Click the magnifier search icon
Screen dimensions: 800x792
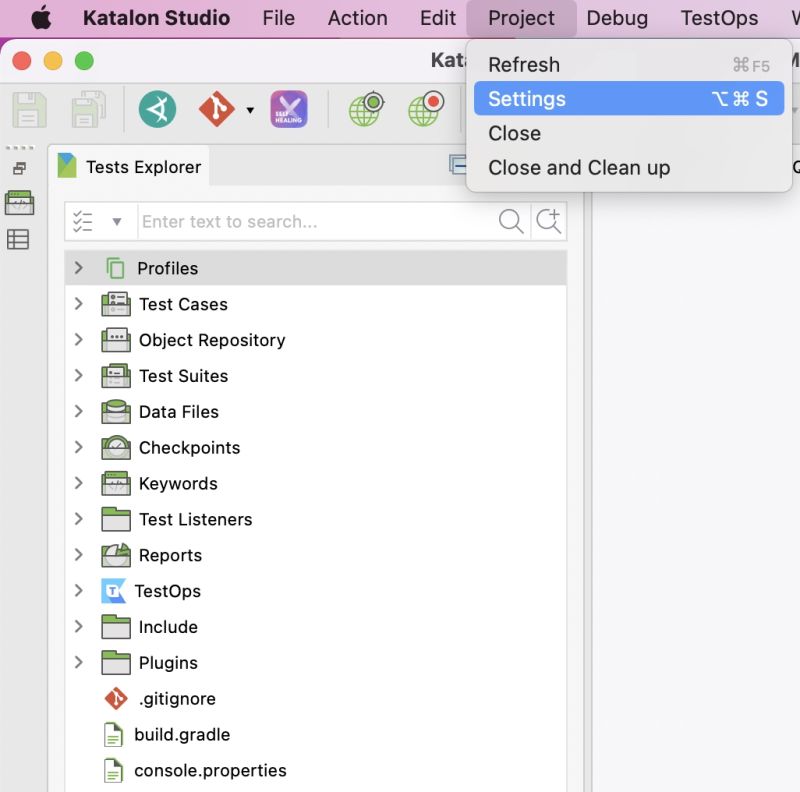511,221
